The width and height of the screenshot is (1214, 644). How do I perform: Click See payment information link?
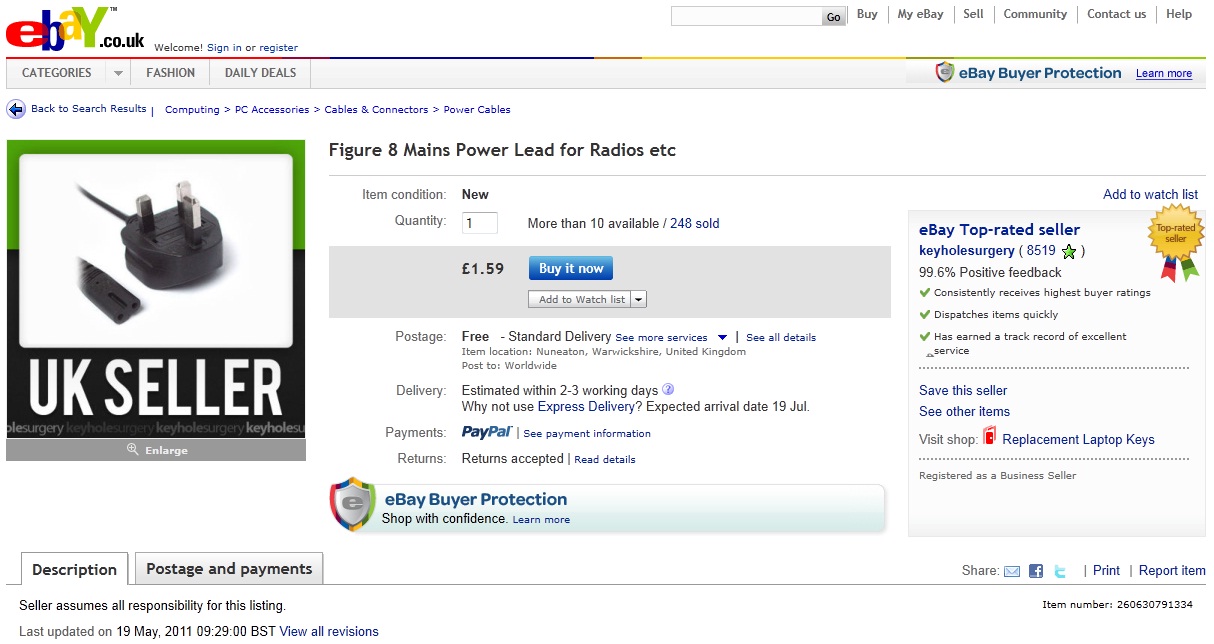click(587, 434)
